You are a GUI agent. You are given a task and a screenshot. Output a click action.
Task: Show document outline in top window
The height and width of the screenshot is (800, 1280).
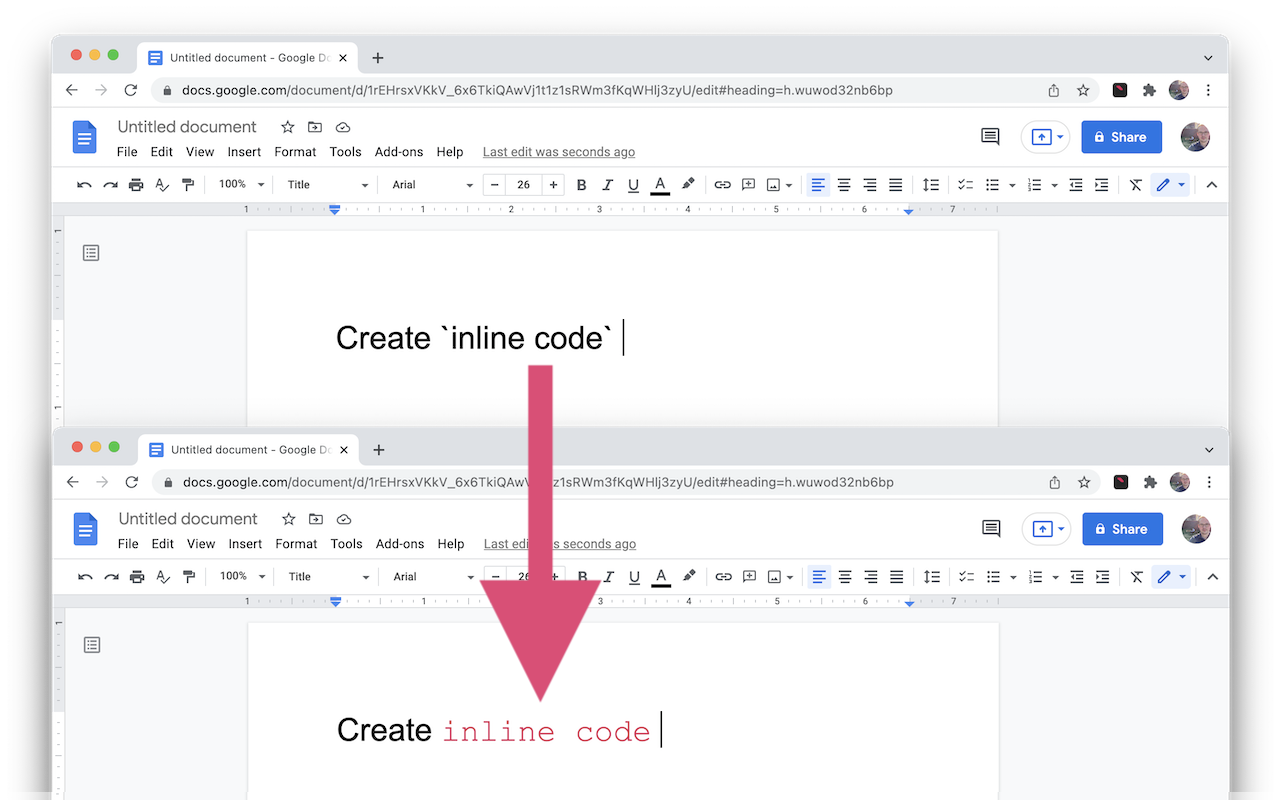tap(91, 253)
